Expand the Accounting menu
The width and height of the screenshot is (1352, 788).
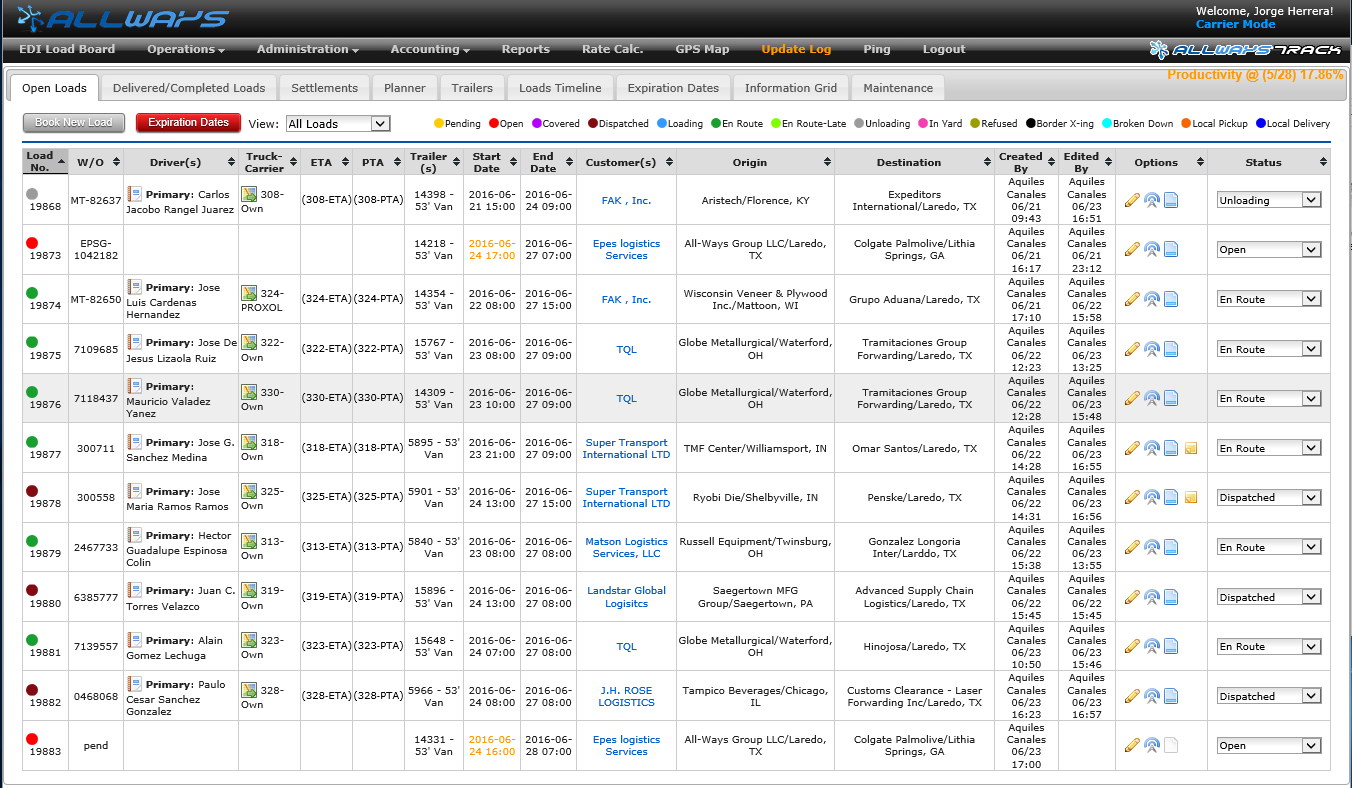[x=430, y=49]
